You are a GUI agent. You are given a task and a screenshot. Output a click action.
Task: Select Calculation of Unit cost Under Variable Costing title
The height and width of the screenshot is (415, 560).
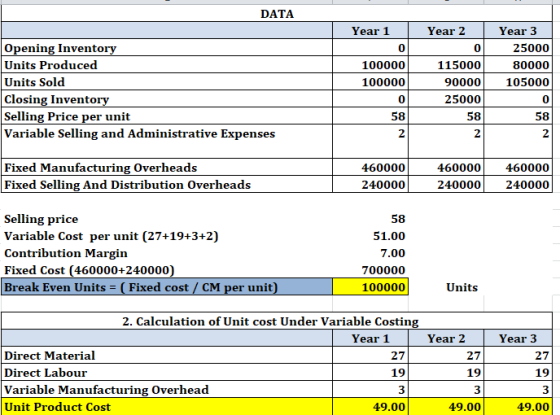(277, 321)
